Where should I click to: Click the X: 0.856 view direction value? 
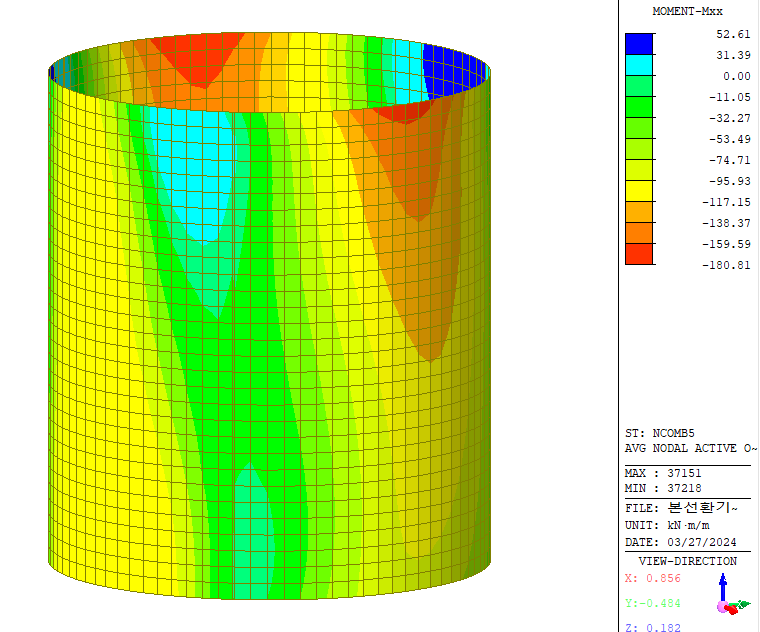(x=653, y=578)
